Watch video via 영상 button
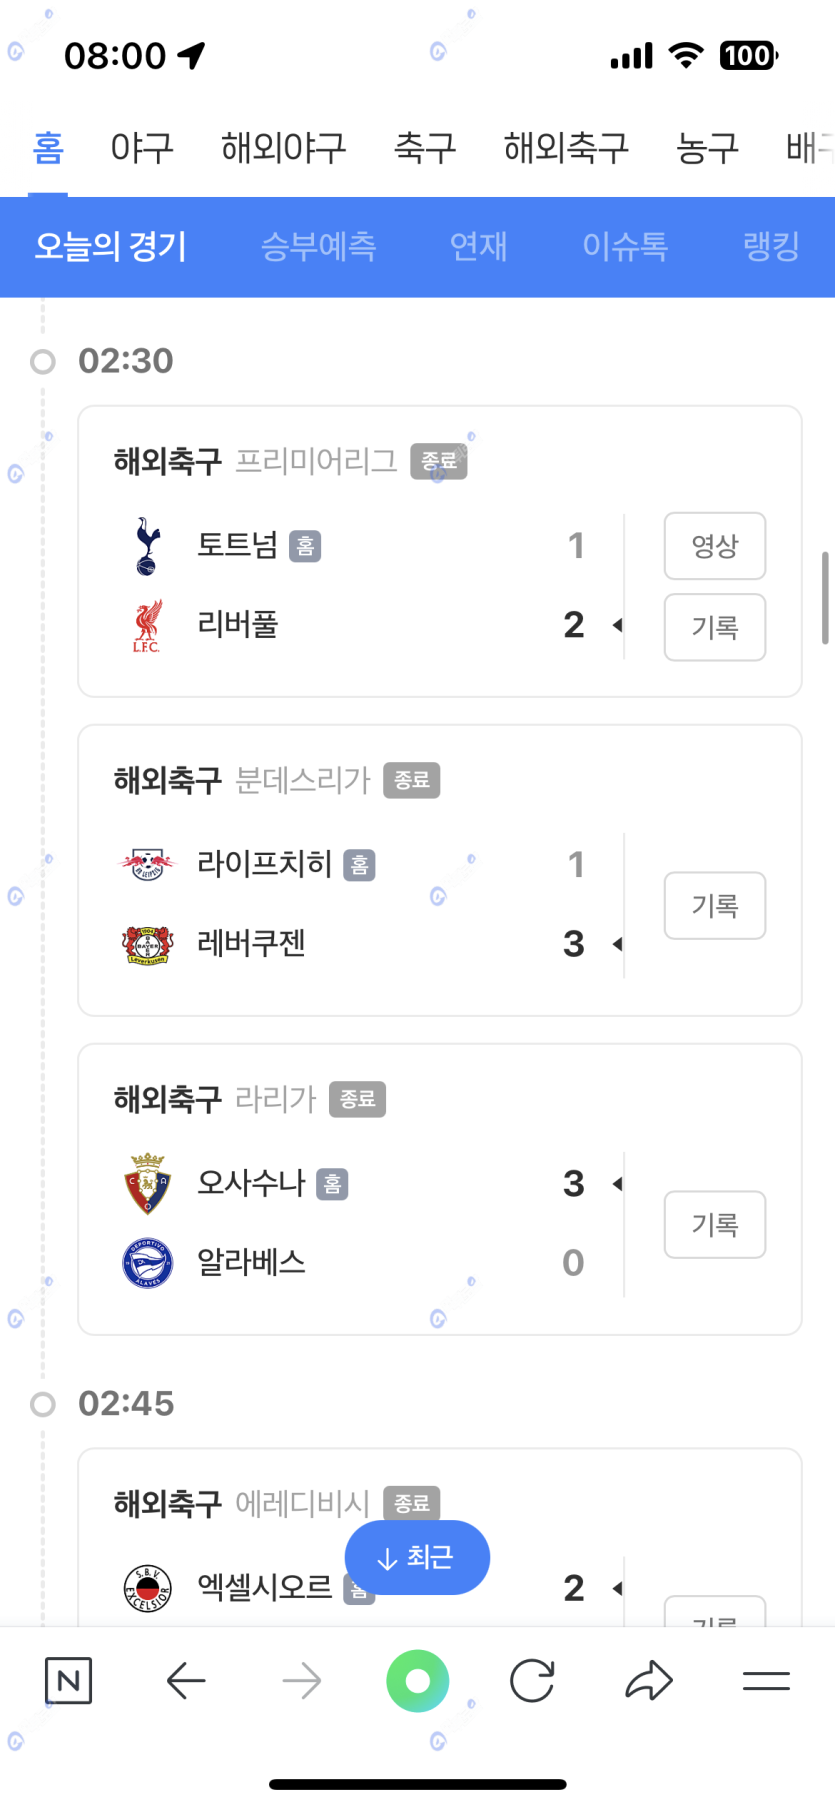Viewport: 835px width, 1807px height. tap(715, 546)
